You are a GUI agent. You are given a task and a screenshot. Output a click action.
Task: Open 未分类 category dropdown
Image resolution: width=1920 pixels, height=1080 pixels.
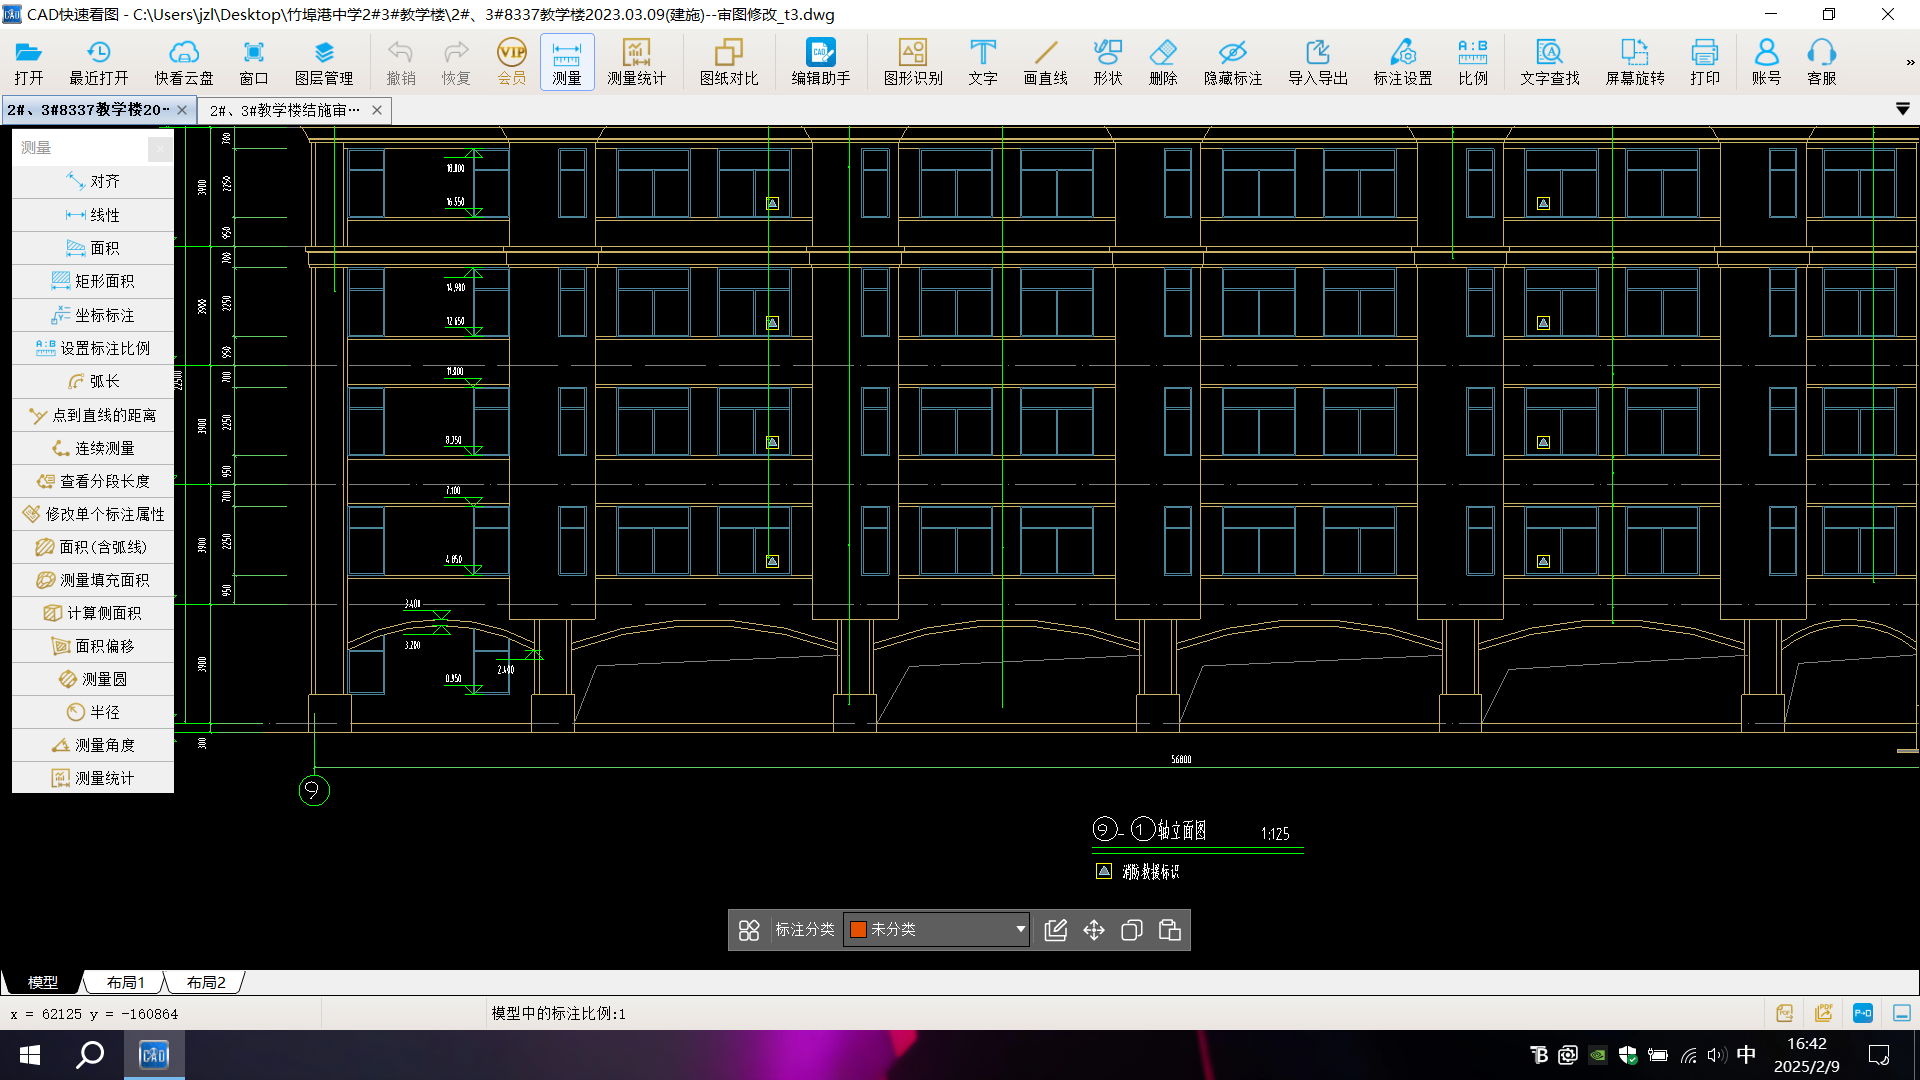pyautogui.click(x=937, y=929)
